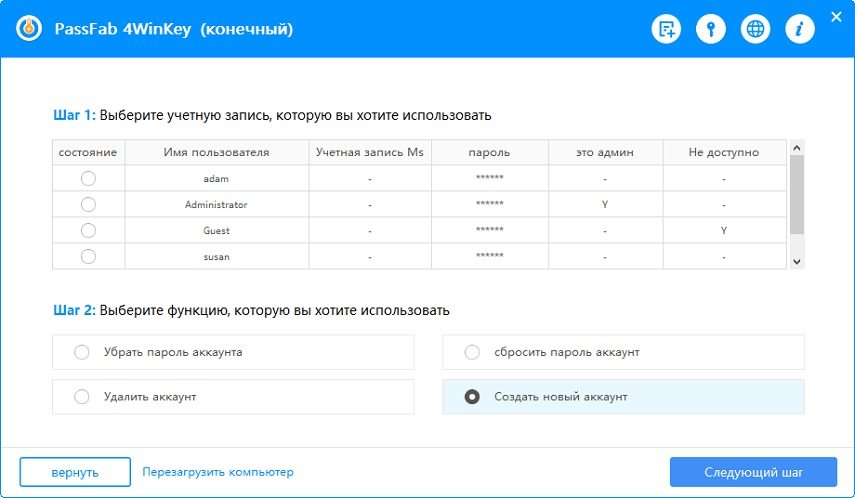Viewport: 855px width, 498px height.
Task: Open the info 'i' icon
Action: [800, 29]
